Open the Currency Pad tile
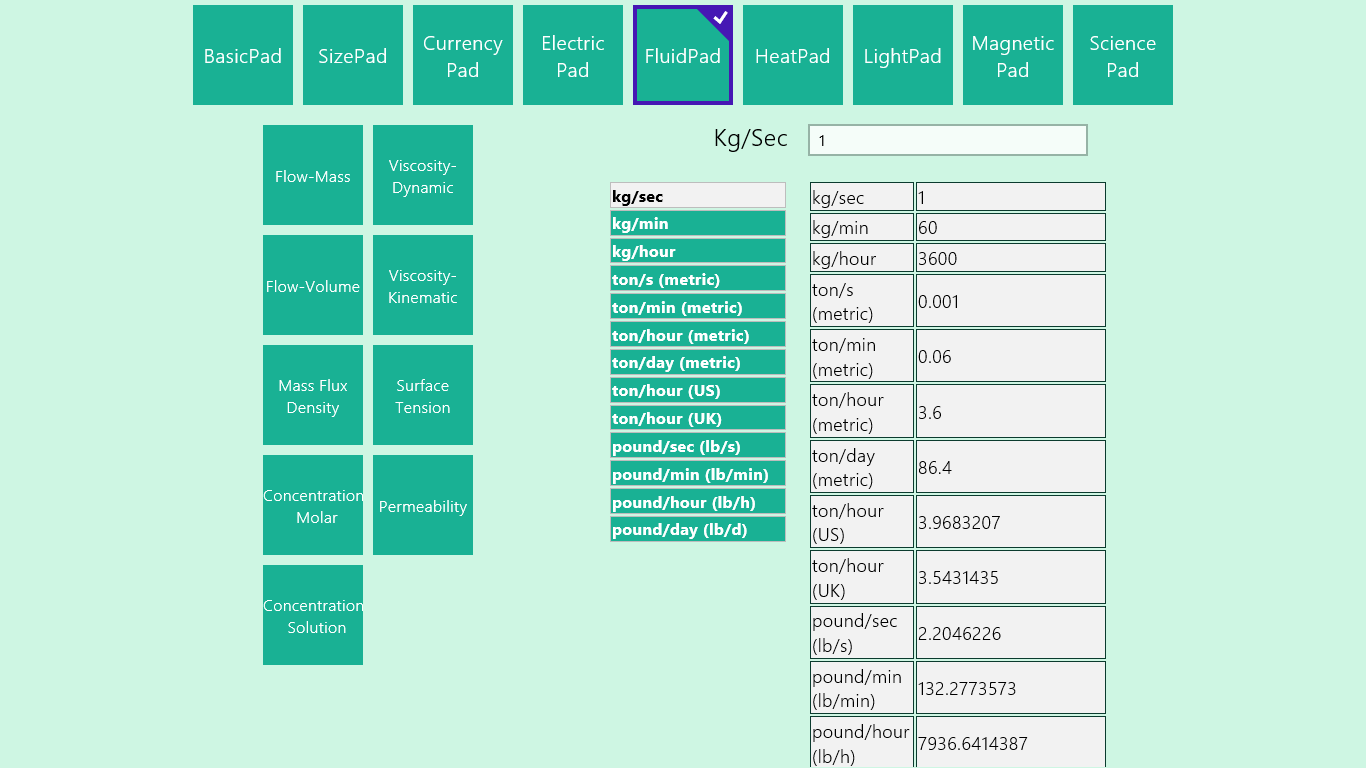Viewport: 1366px width, 768px height. click(463, 55)
